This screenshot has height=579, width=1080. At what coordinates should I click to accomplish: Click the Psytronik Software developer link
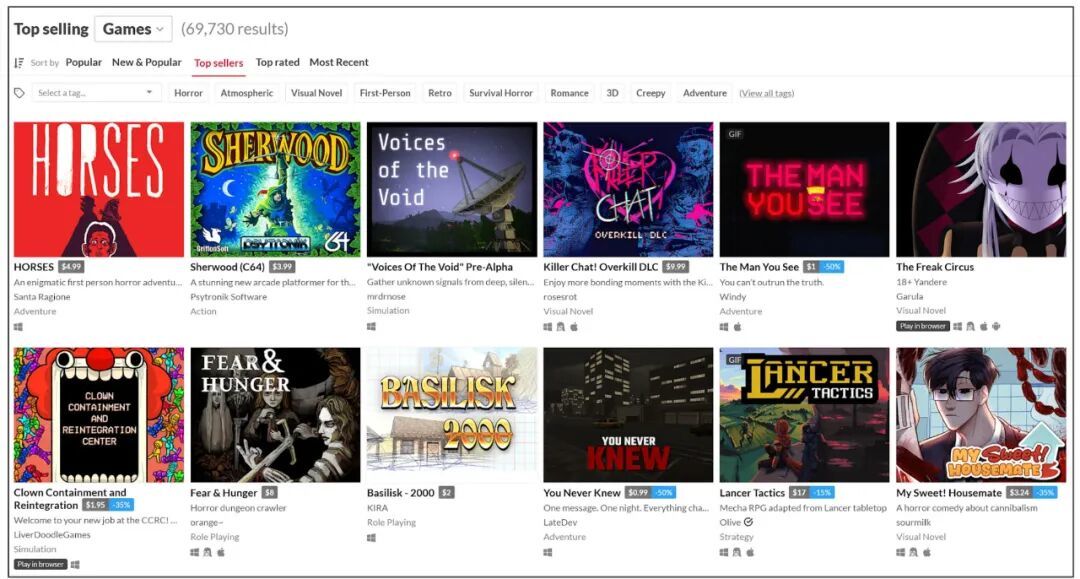coord(229,297)
